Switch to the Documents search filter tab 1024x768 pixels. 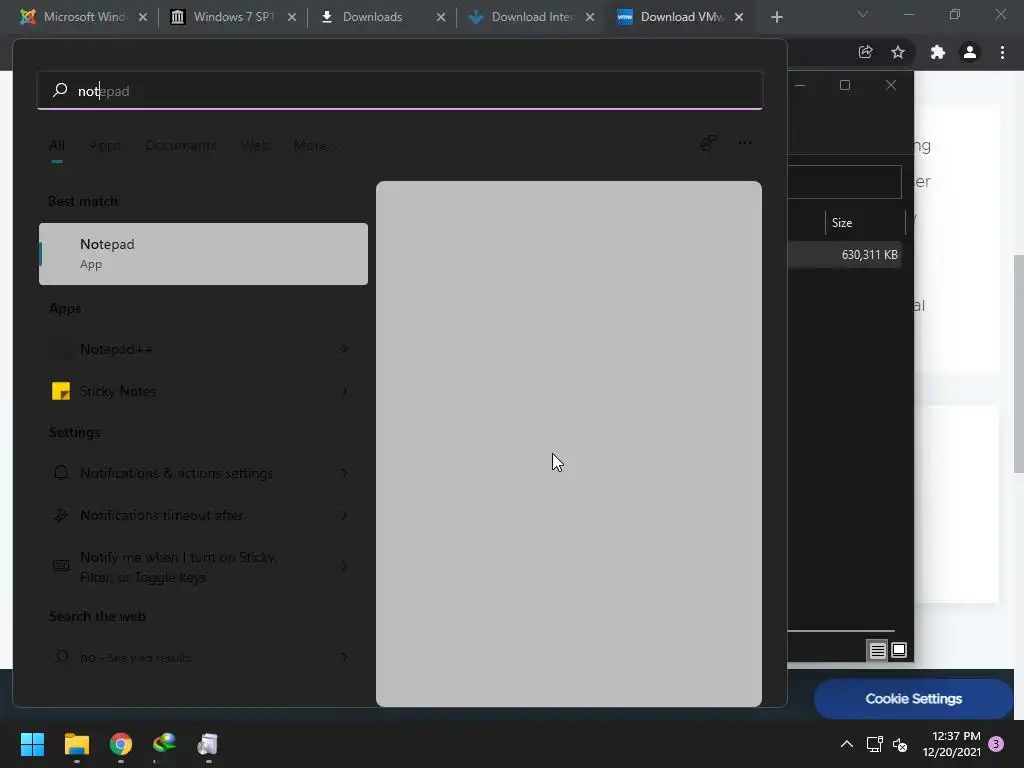pos(181,145)
